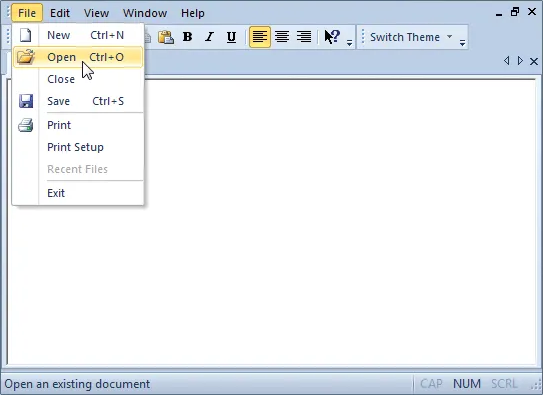Choose Print Setup menu entry
Viewport: 543px width, 395px height.
click(78, 147)
